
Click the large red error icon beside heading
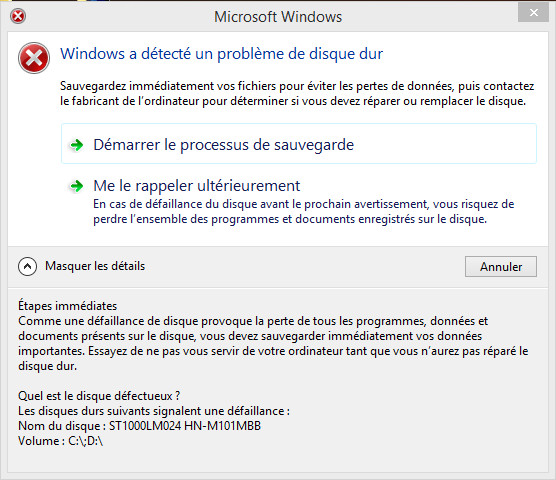[x=34, y=58]
